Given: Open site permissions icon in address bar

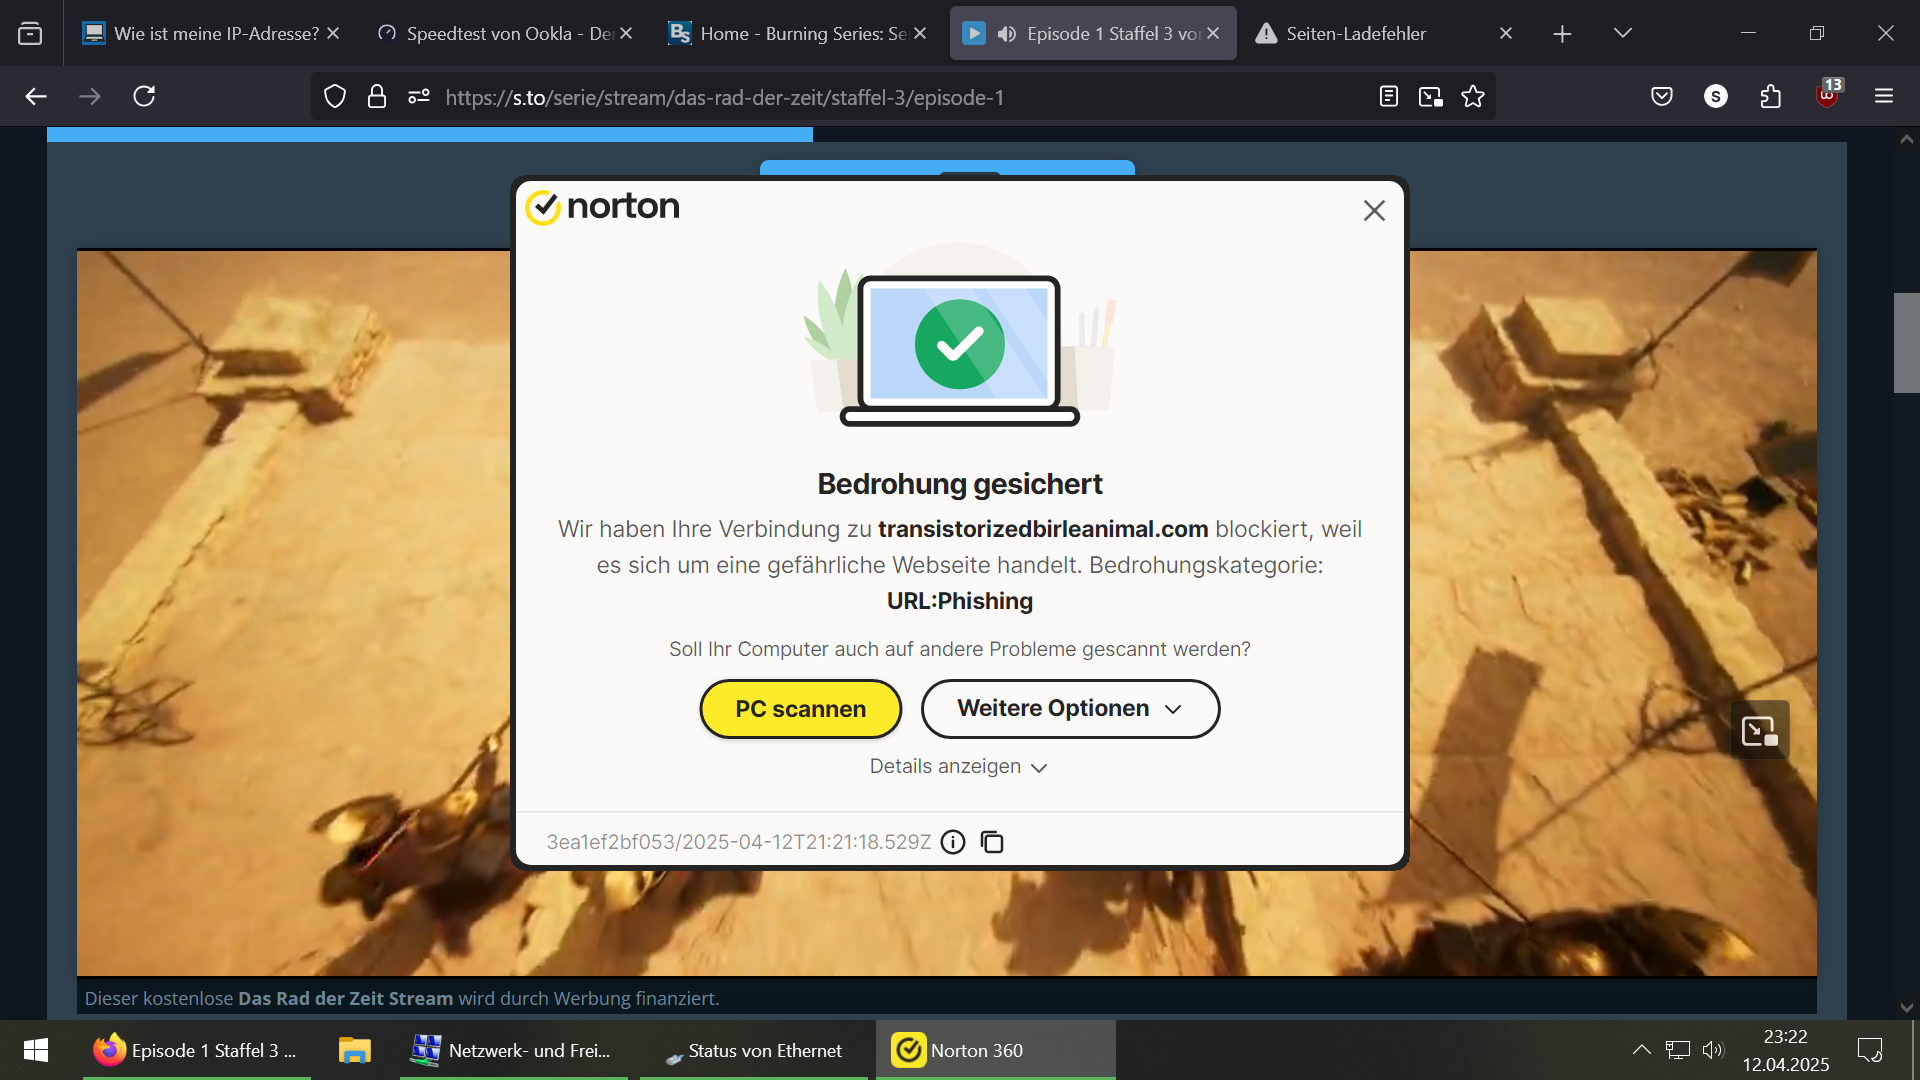Looking at the screenshot, I should (x=419, y=97).
